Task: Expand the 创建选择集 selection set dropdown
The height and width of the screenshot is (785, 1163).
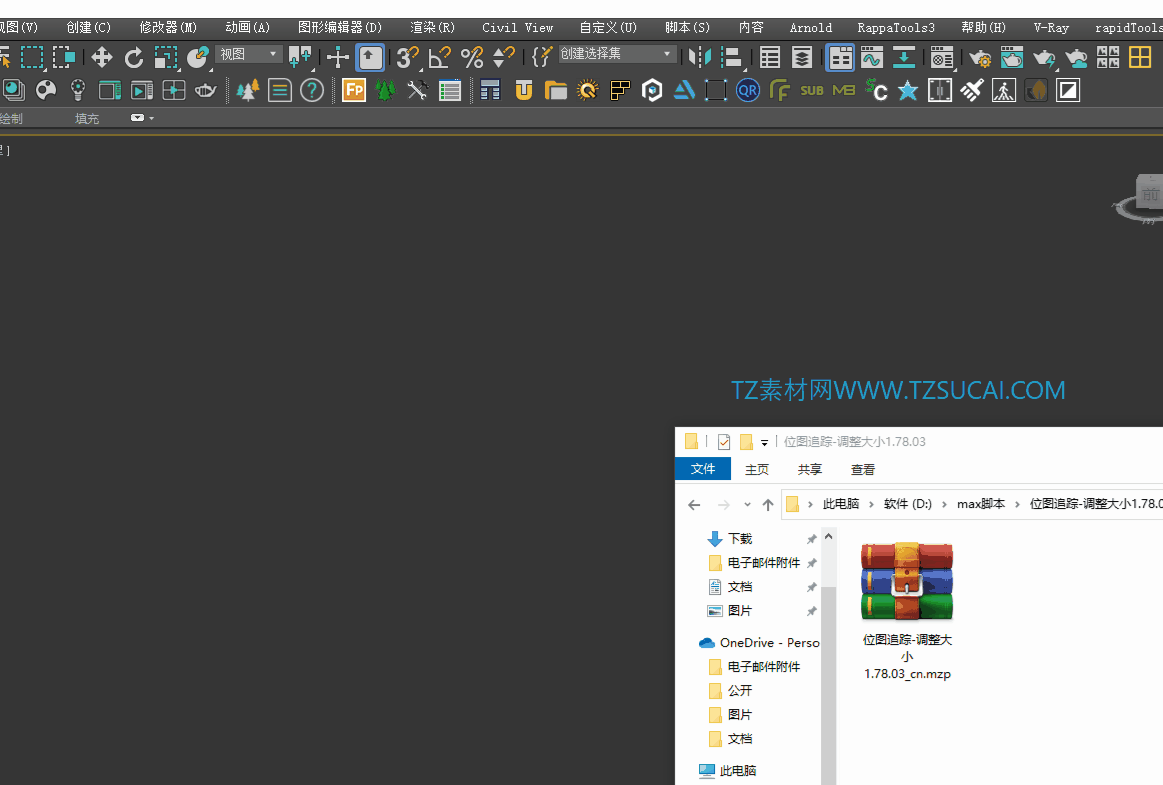Action: coord(616,54)
